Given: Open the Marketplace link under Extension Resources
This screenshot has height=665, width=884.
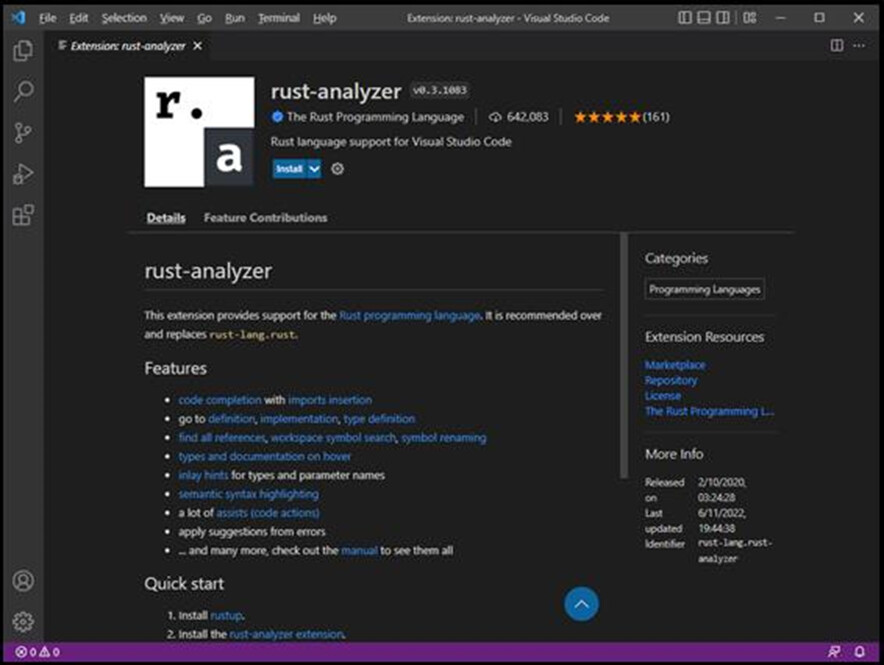Looking at the screenshot, I should click(x=674, y=364).
